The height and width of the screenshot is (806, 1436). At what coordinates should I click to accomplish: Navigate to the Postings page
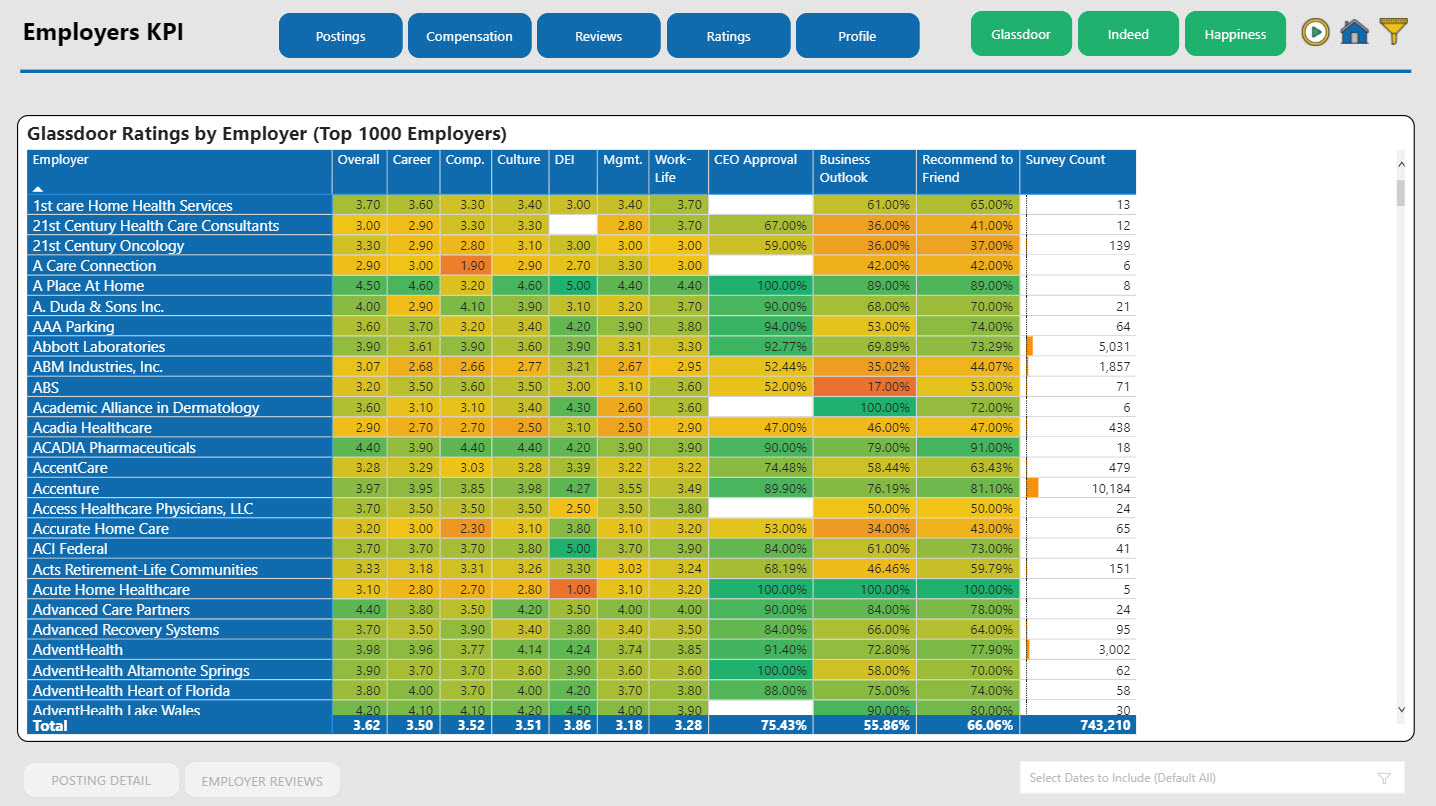pos(340,34)
